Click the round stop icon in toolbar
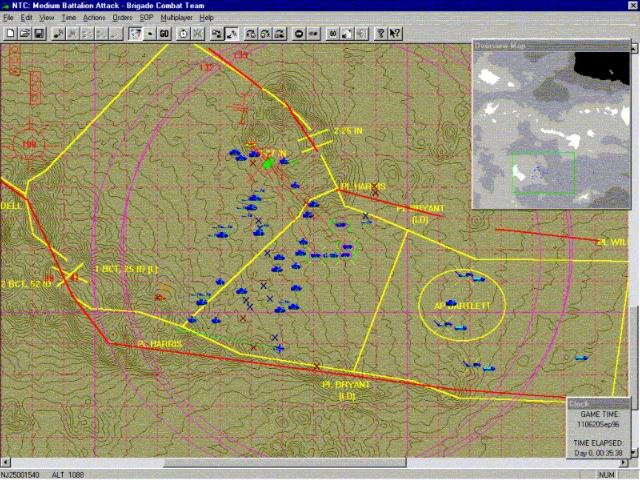Viewport: 640px width, 480px height. click(299, 33)
